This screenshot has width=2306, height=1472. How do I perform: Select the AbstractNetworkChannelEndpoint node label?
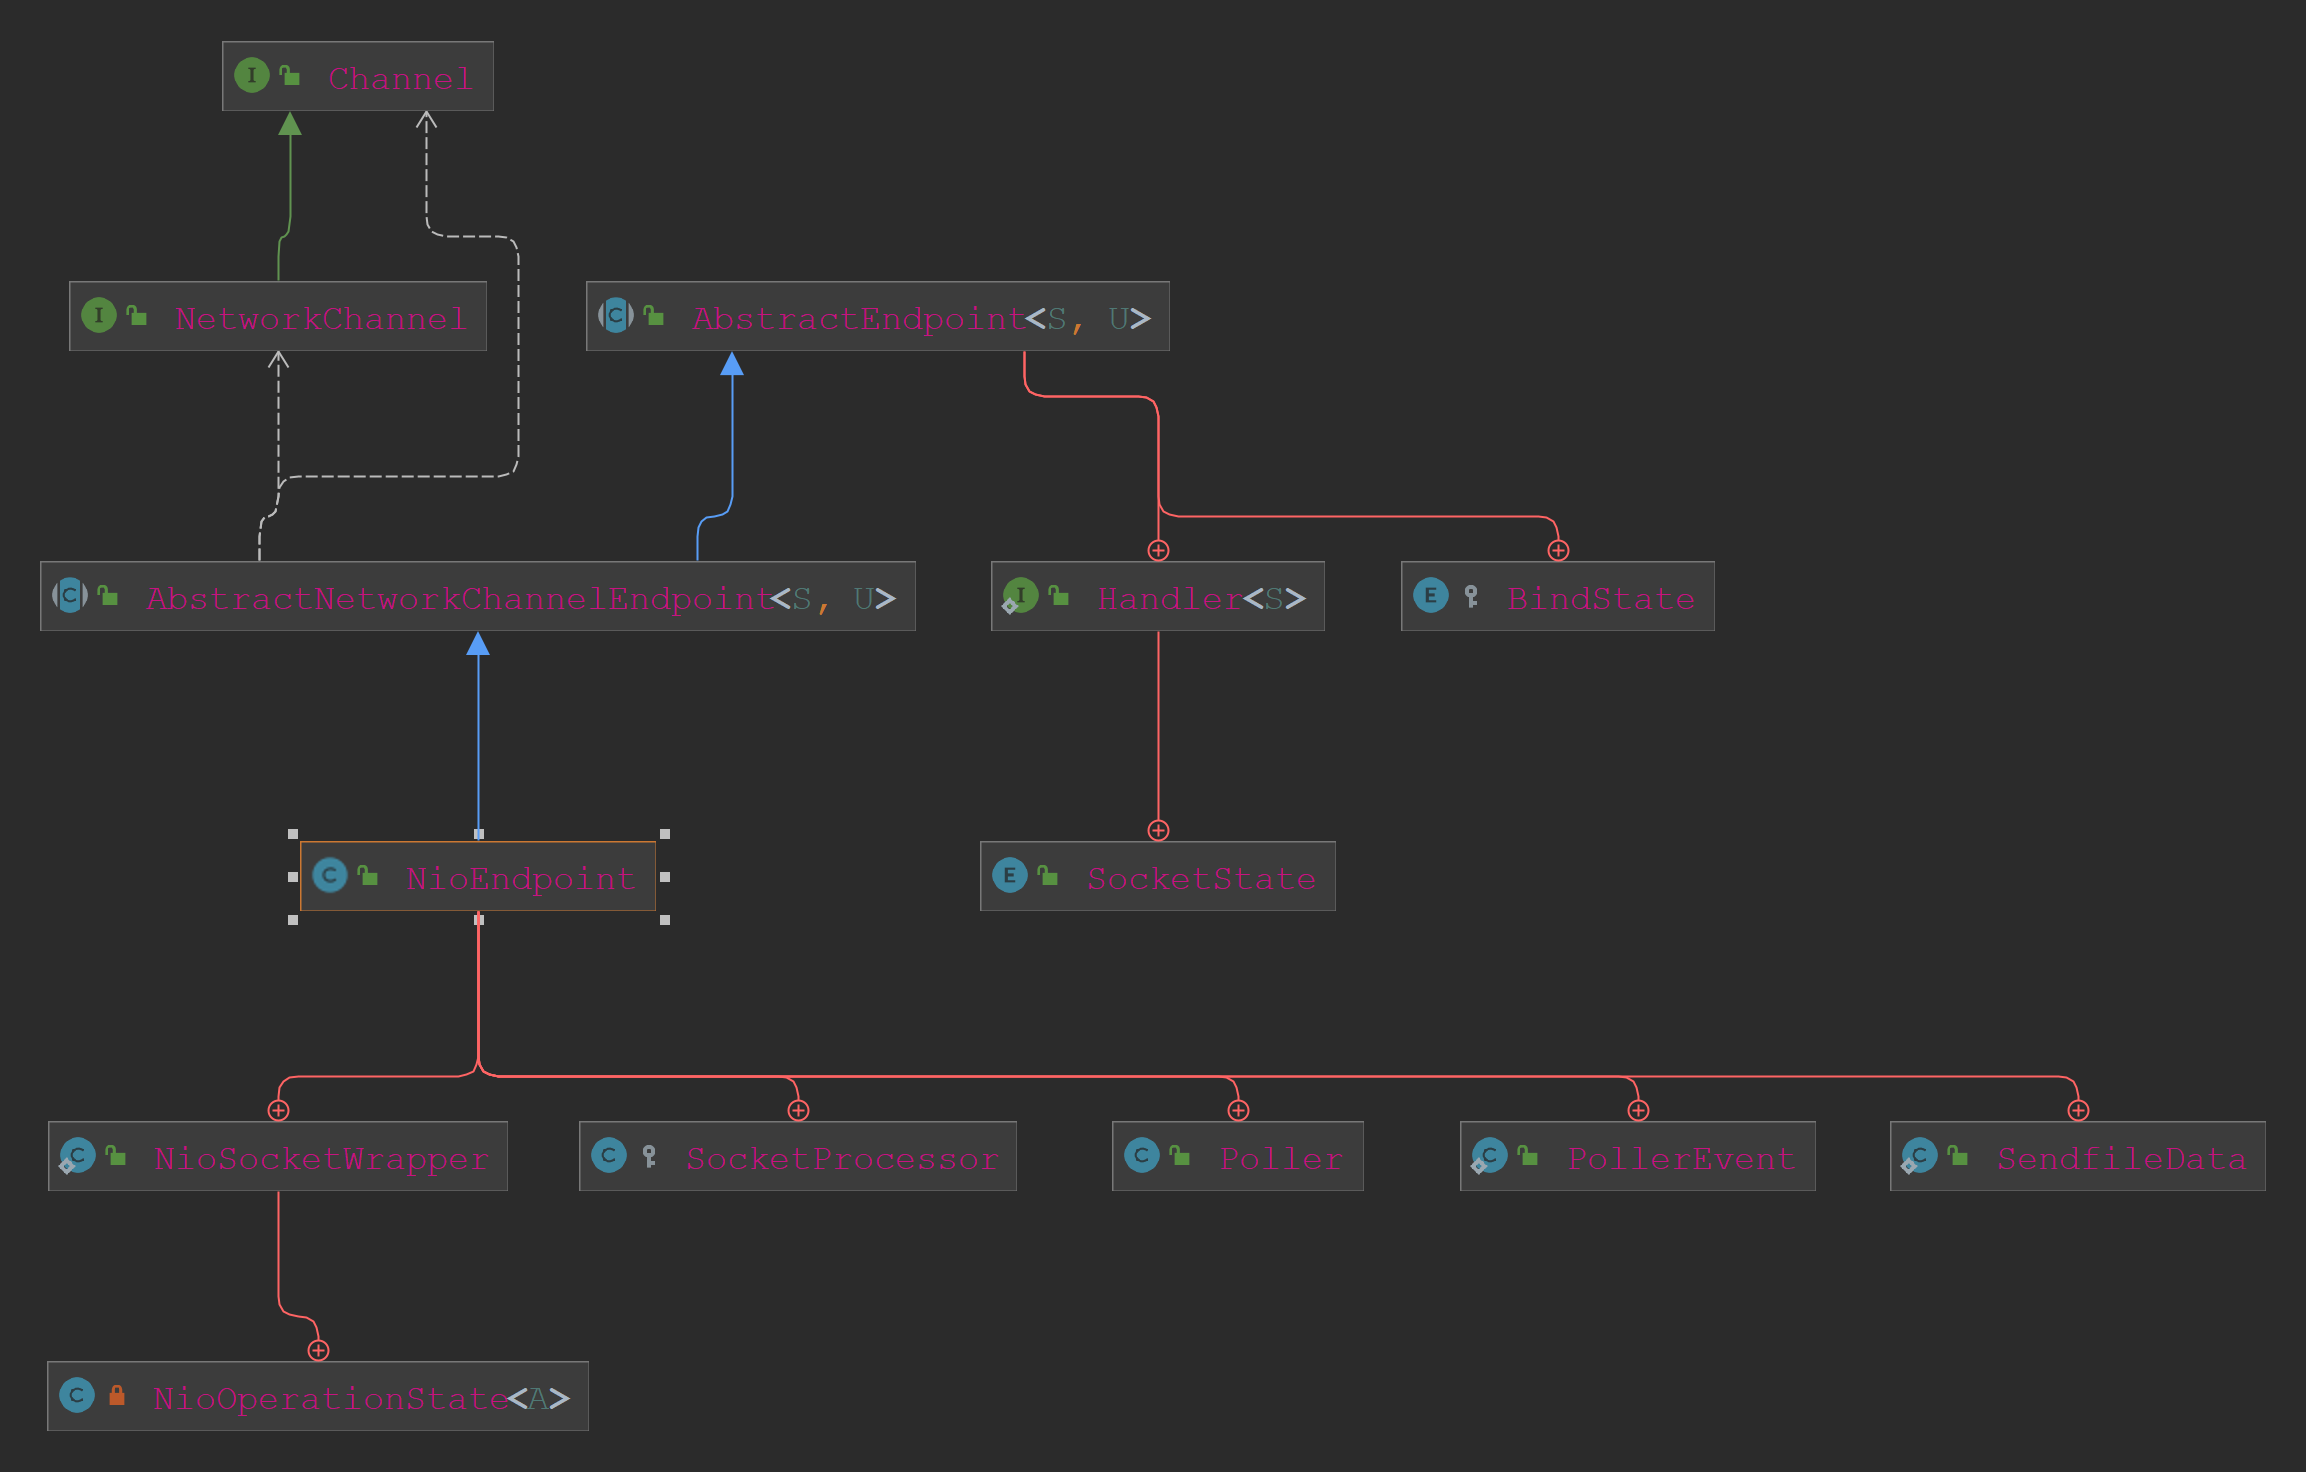point(460,598)
